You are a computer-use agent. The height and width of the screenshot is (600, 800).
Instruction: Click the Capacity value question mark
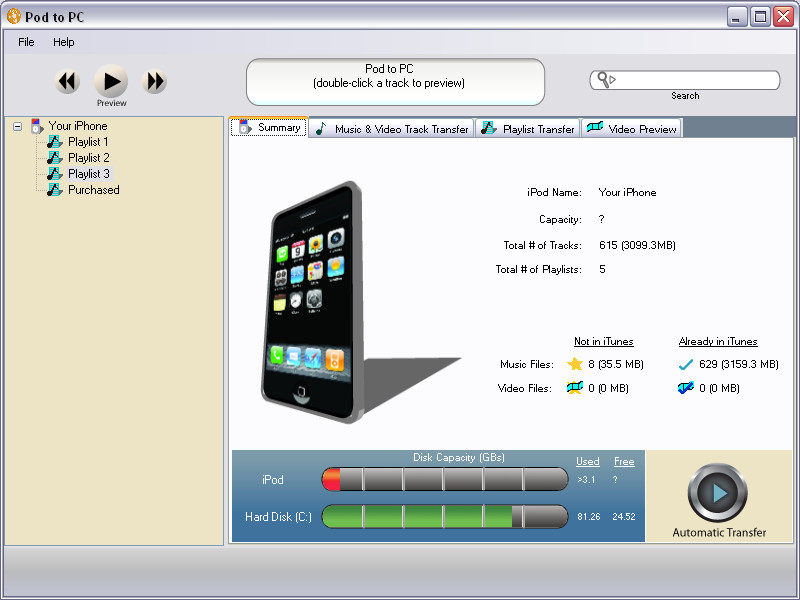(x=602, y=219)
